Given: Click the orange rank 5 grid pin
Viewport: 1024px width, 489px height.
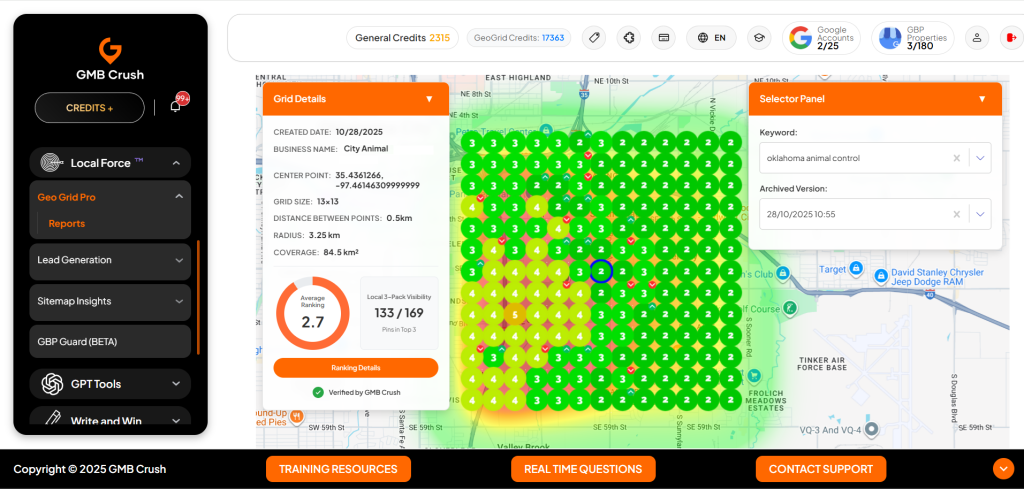Looking at the screenshot, I should [515, 315].
